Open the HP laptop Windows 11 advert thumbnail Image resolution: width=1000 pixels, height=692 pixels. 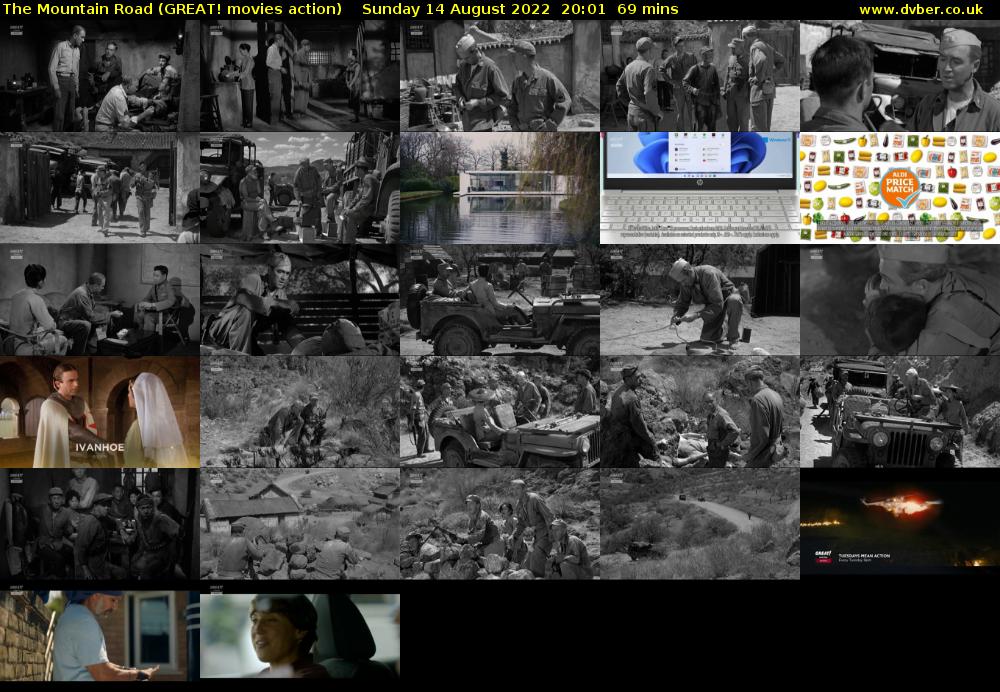700,188
